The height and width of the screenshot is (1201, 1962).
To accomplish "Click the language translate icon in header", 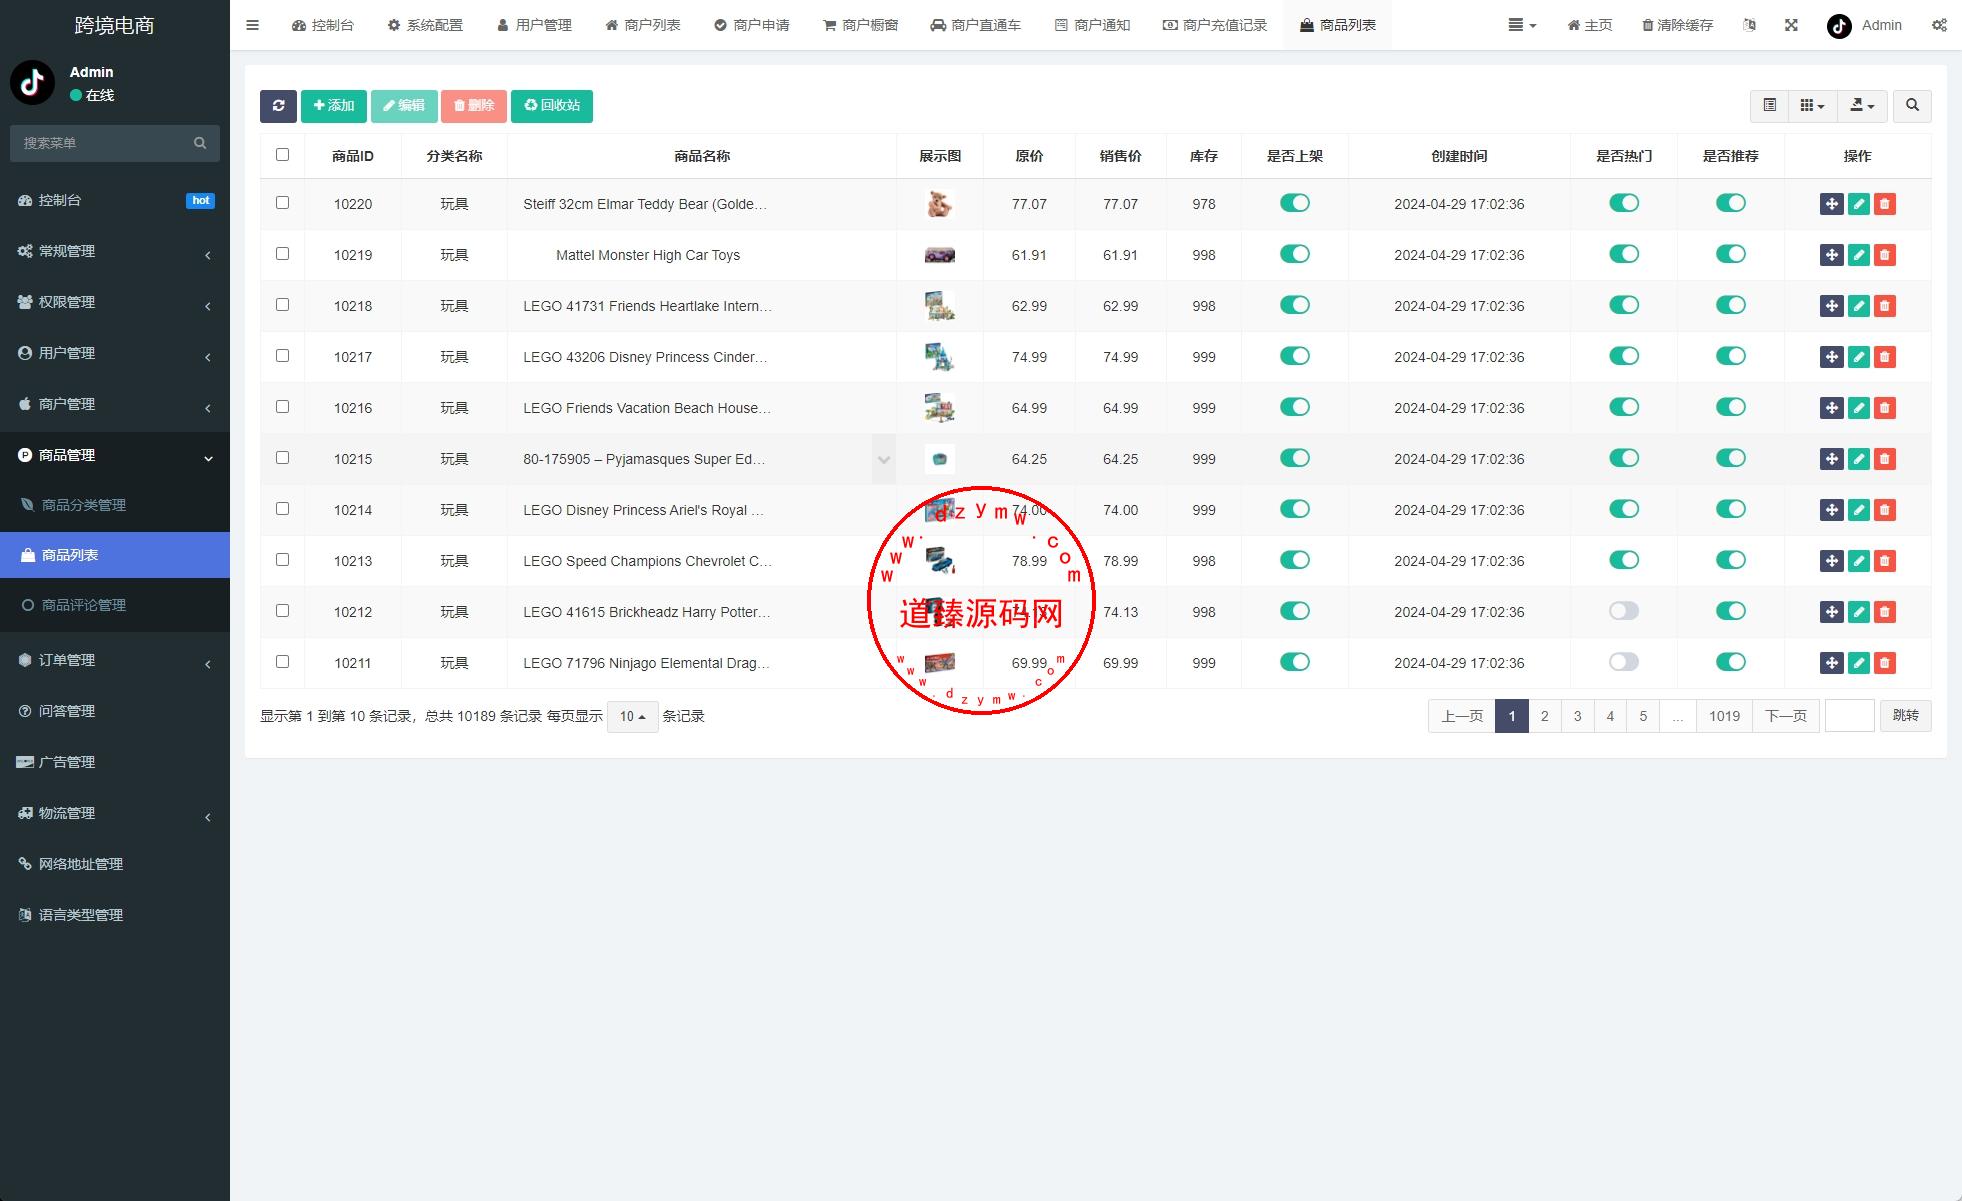I will [1749, 25].
